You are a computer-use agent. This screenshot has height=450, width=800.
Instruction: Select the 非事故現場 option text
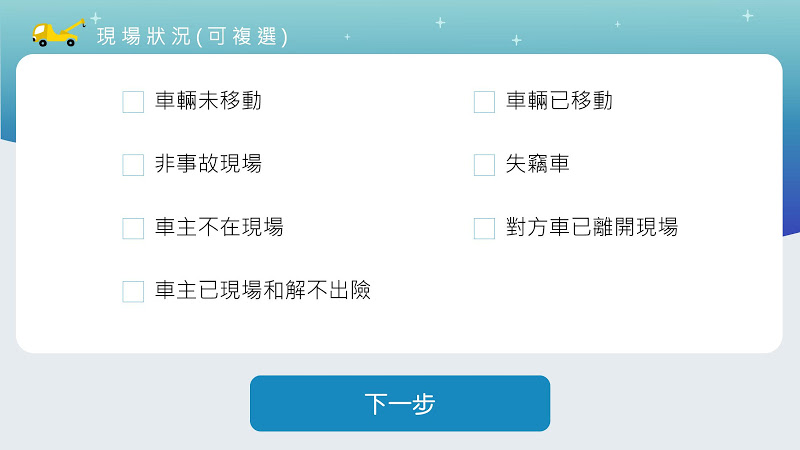click(x=208, y=164)
